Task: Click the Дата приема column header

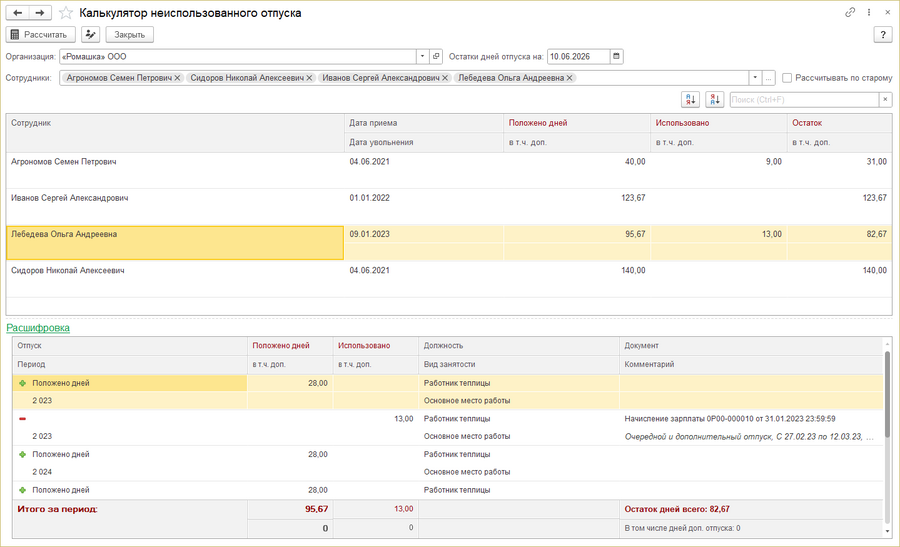Action: (424, 123)
